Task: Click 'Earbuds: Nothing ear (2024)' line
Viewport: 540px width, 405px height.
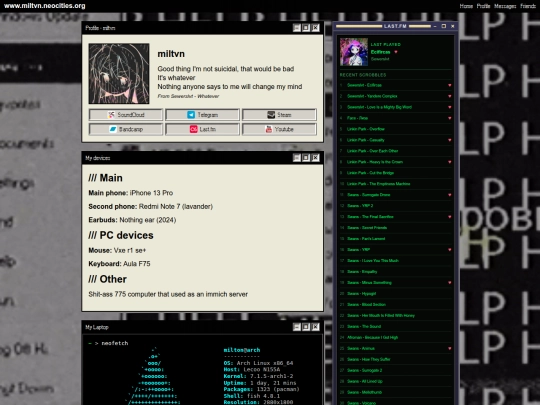Action: [x=132, y=220]
